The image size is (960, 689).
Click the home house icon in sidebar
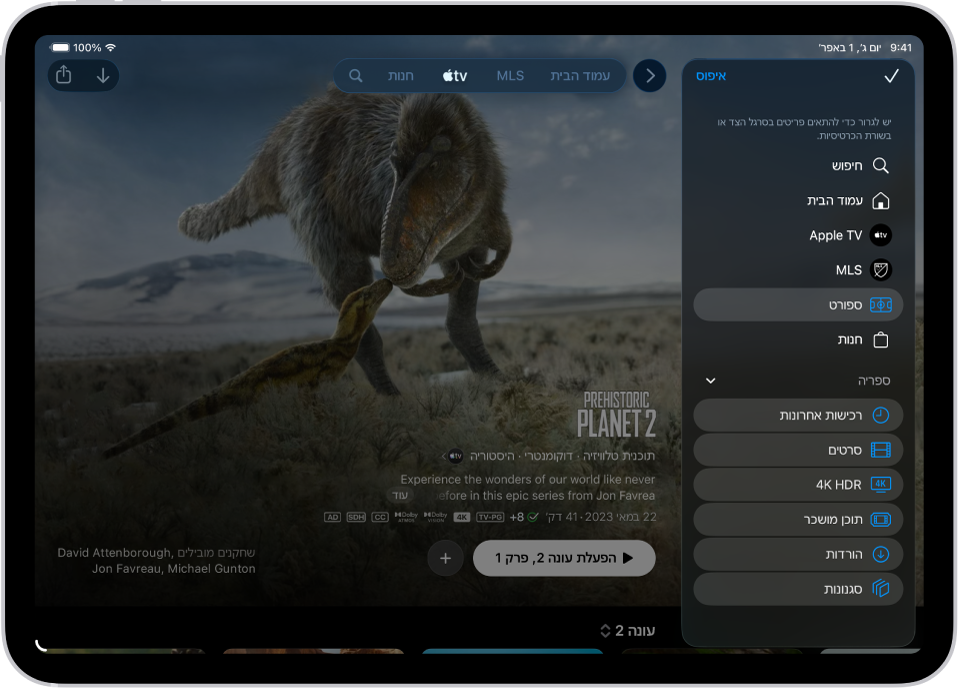(x=880, y=200)
